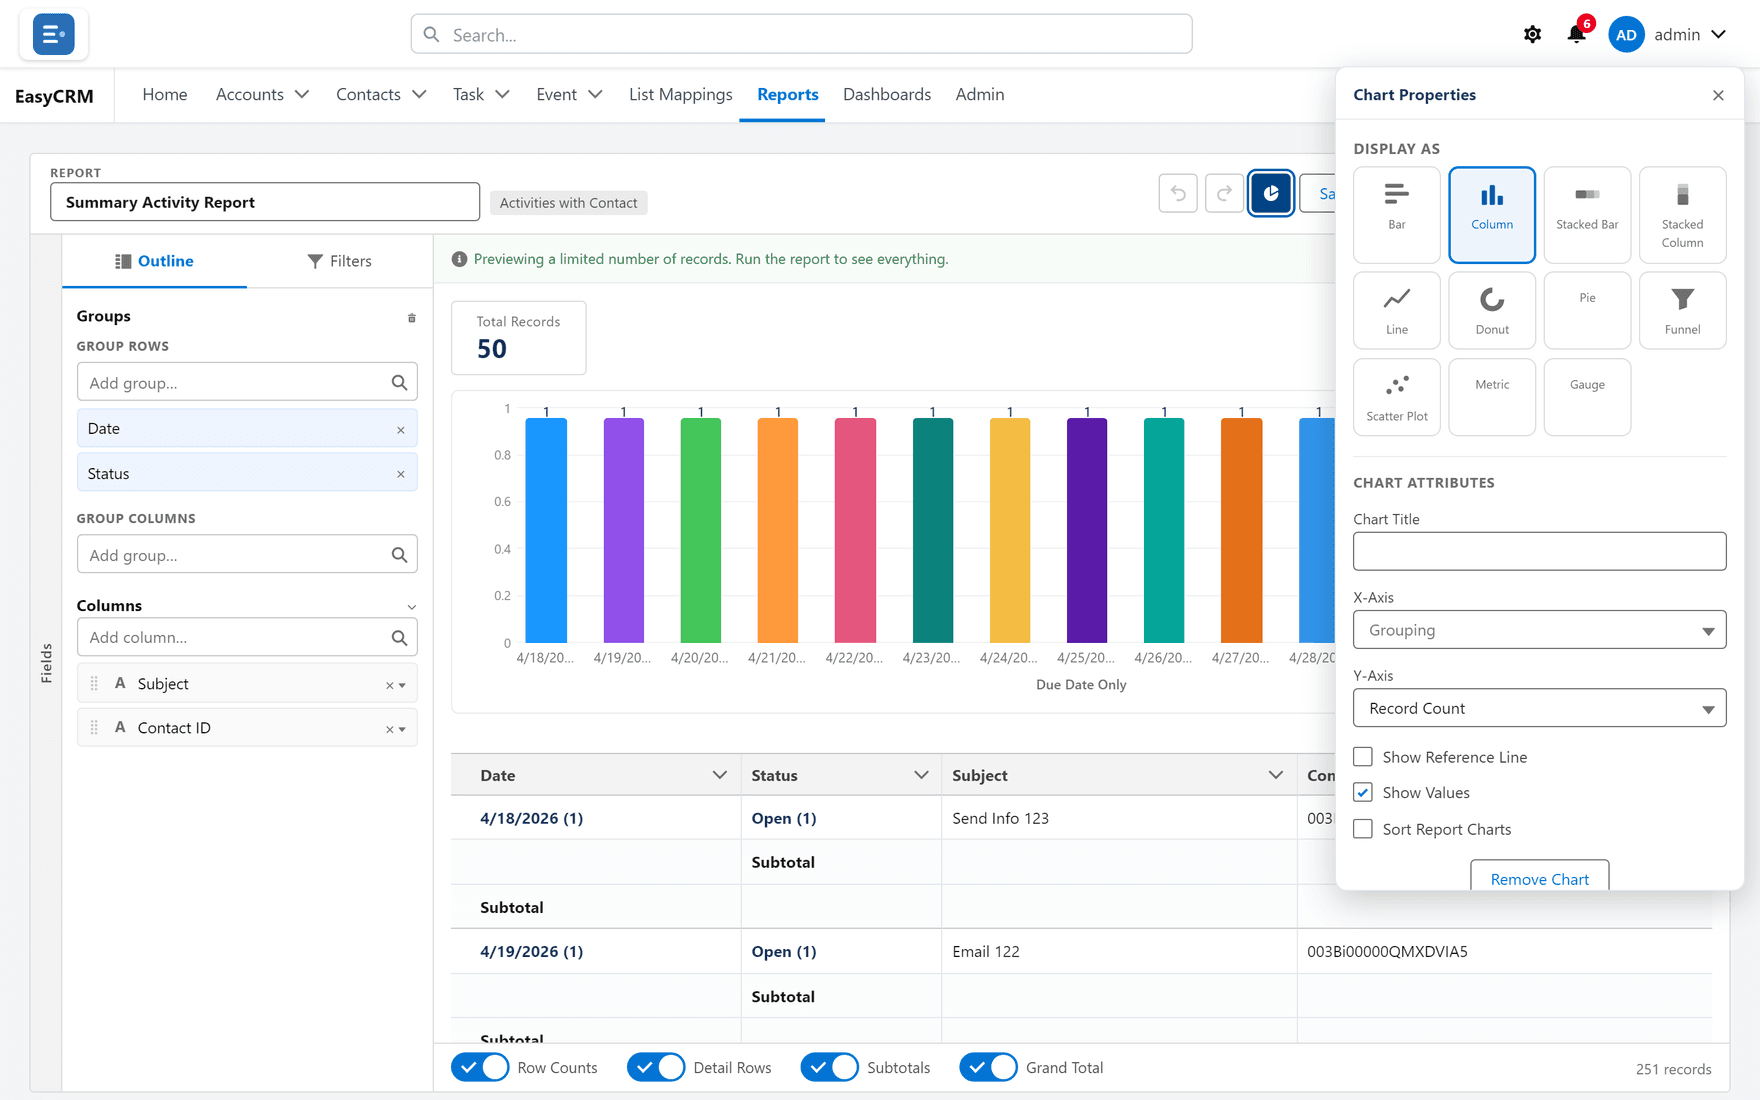The height and width of the screenshot is (1100, 1760).
Task: Disable the Row Counts toggle
Action: click(x=480, y=1067)
